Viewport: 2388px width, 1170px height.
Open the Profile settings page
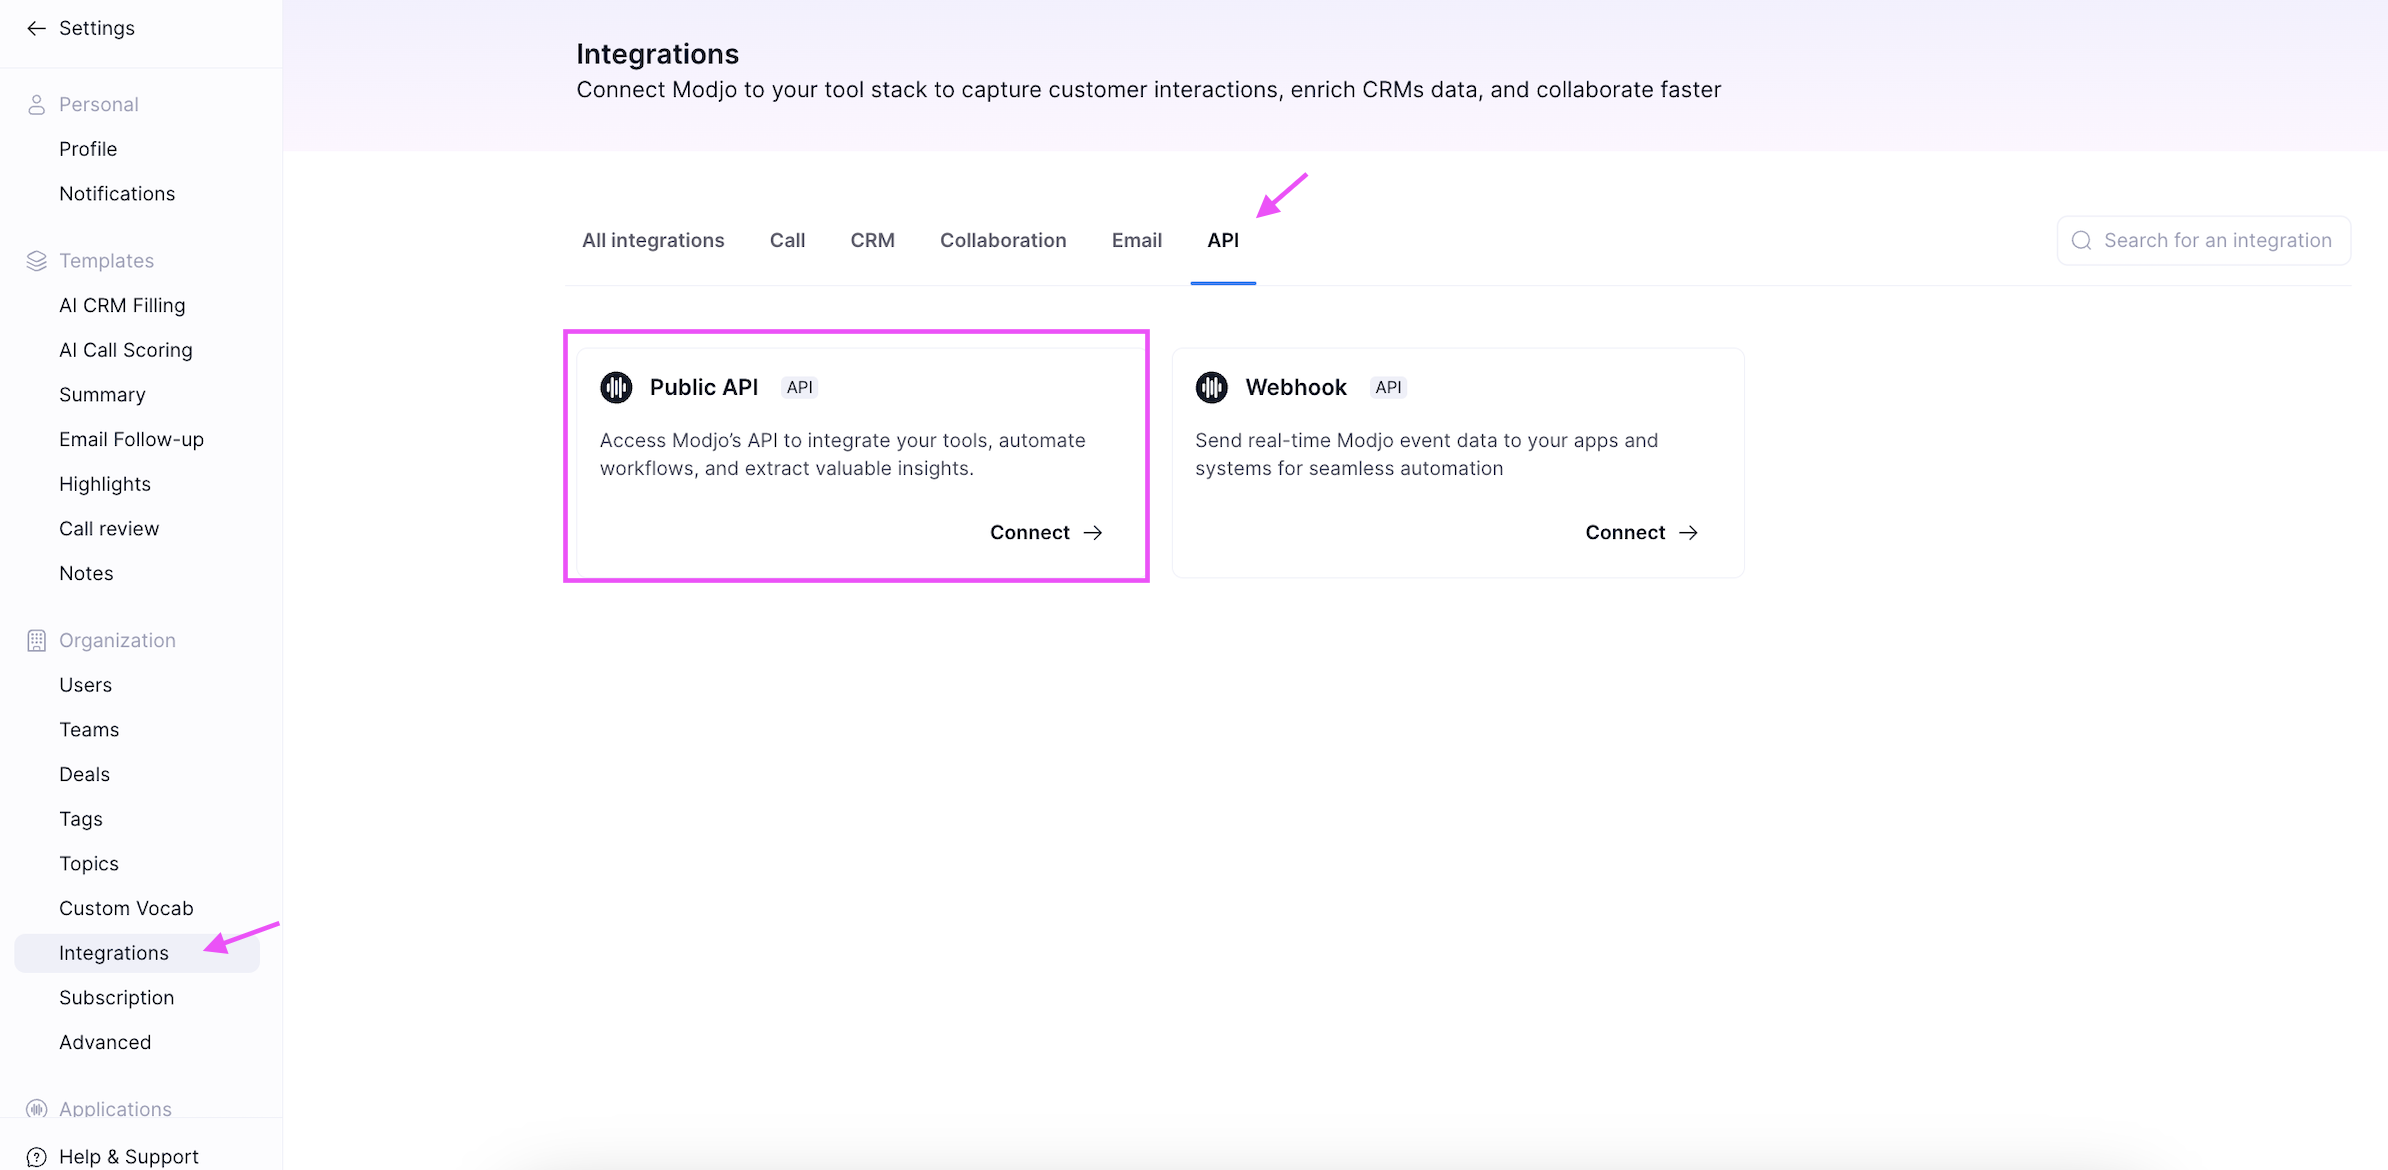tap(88, 149)
